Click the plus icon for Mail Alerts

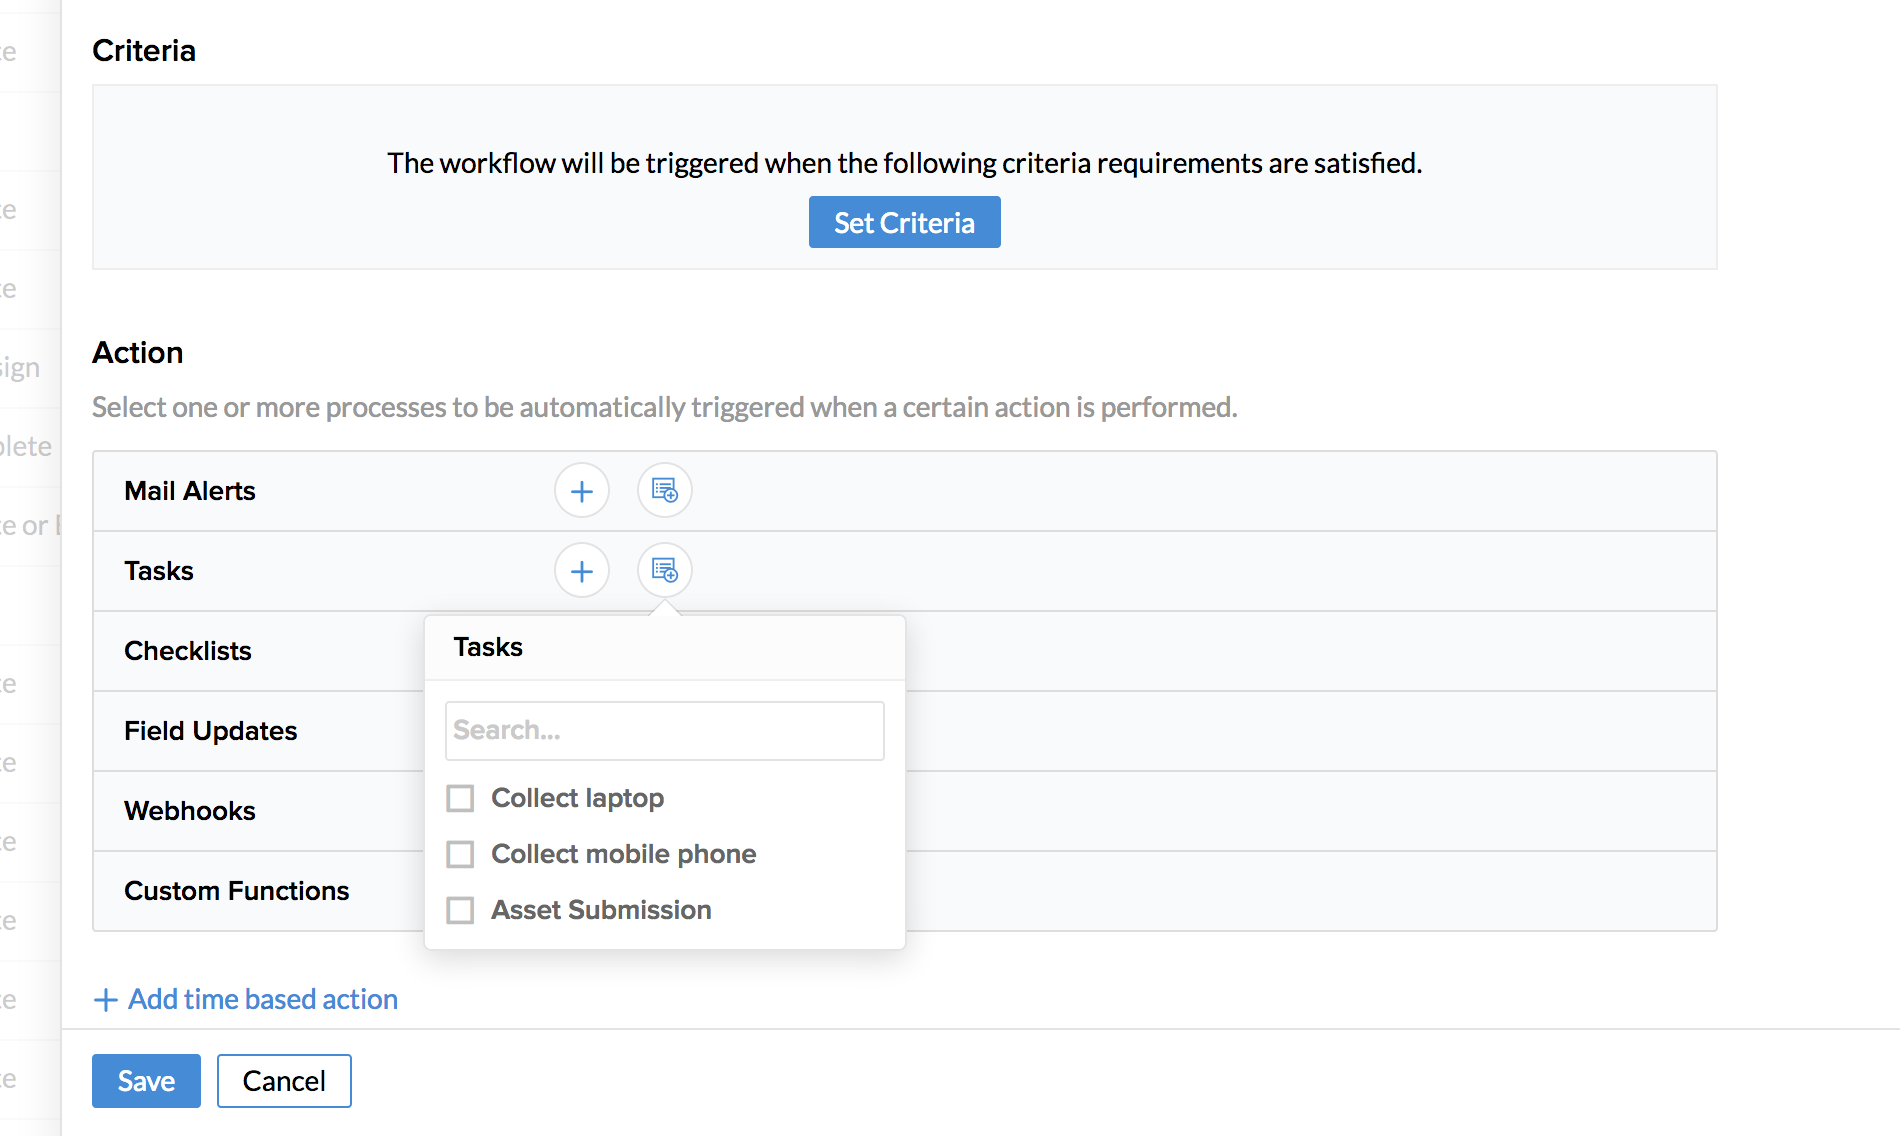[582, 491]
